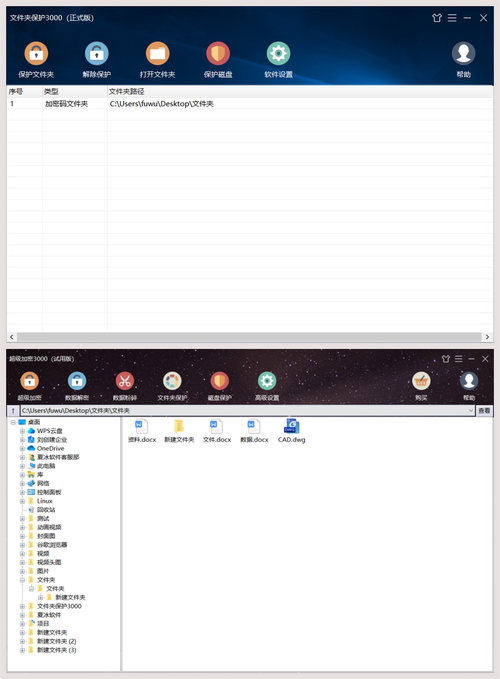Collapse the 桌面 root tree node
Image resolution: width=500 pixels, height=679 pixels.
(13, 422)
